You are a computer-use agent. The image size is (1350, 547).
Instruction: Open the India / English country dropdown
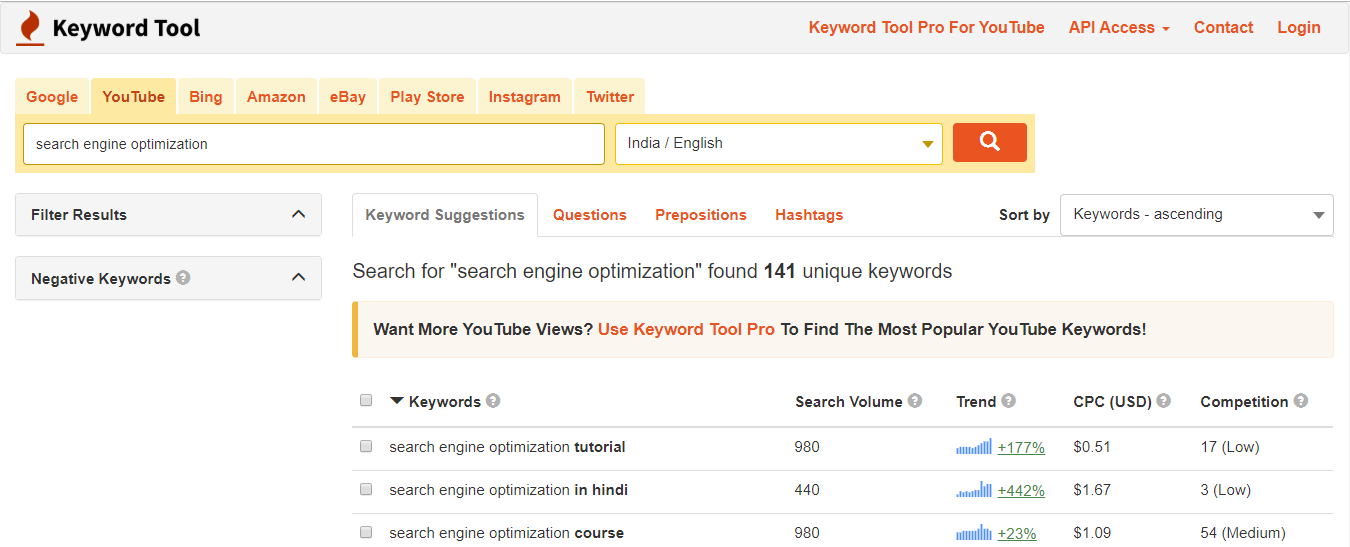pyautogui.click(x=778, y=143)
